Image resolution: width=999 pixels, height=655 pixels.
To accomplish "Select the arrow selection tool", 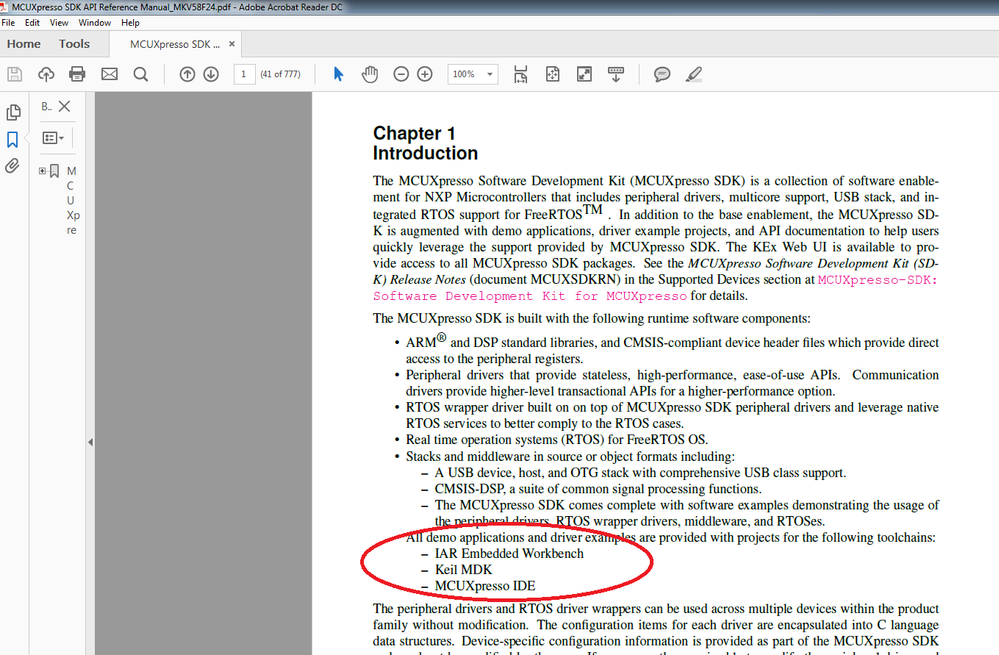I will 338,74.
